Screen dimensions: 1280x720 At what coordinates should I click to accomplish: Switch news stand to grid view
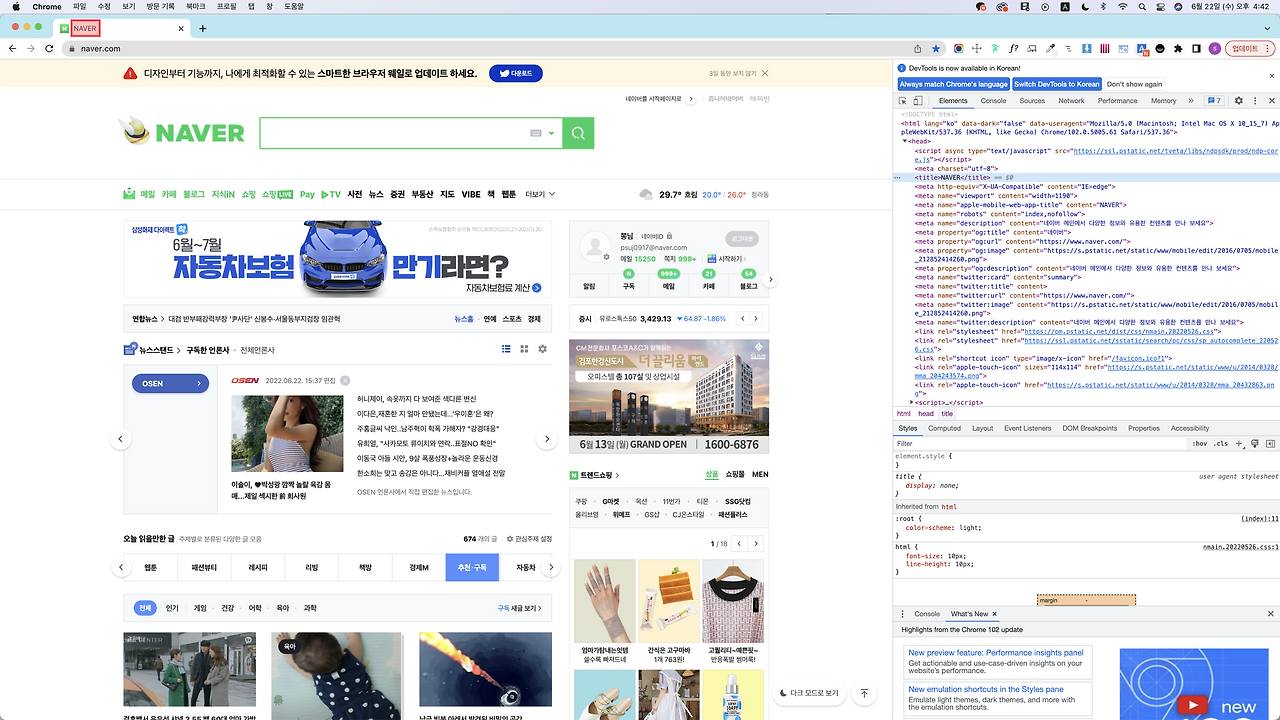(524, 349)
